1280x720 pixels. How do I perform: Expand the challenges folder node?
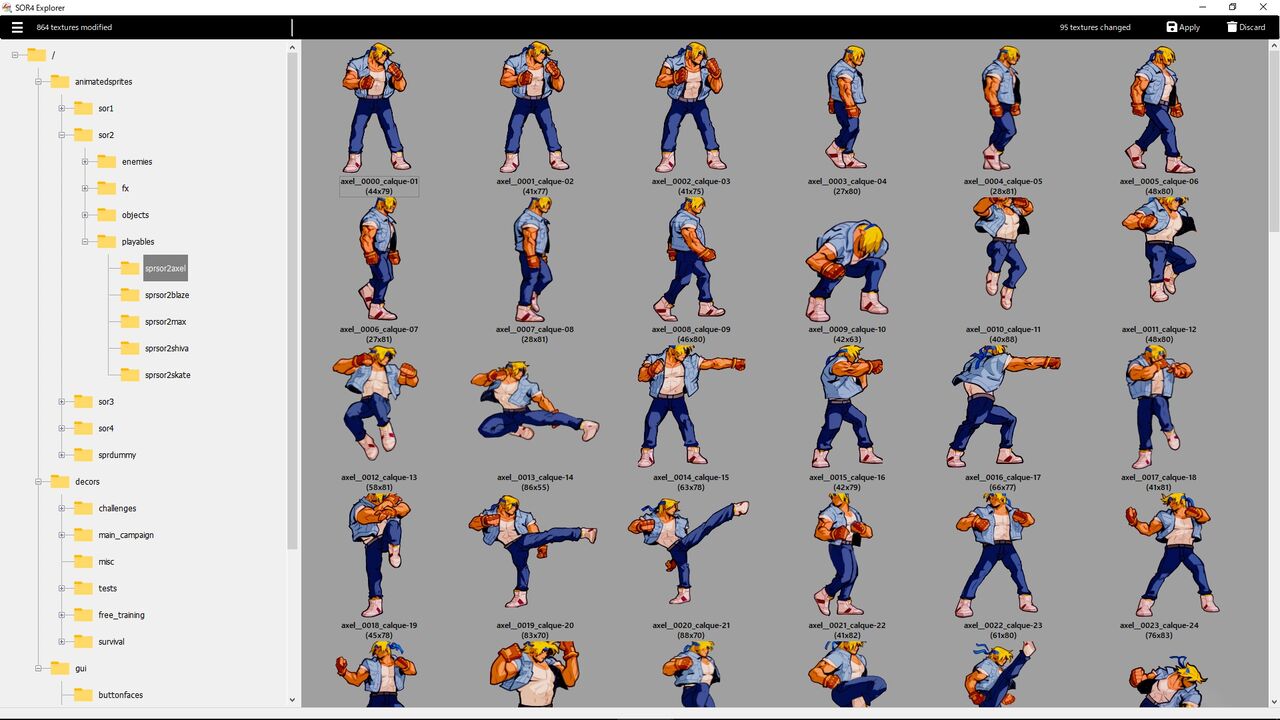[62, 508]
